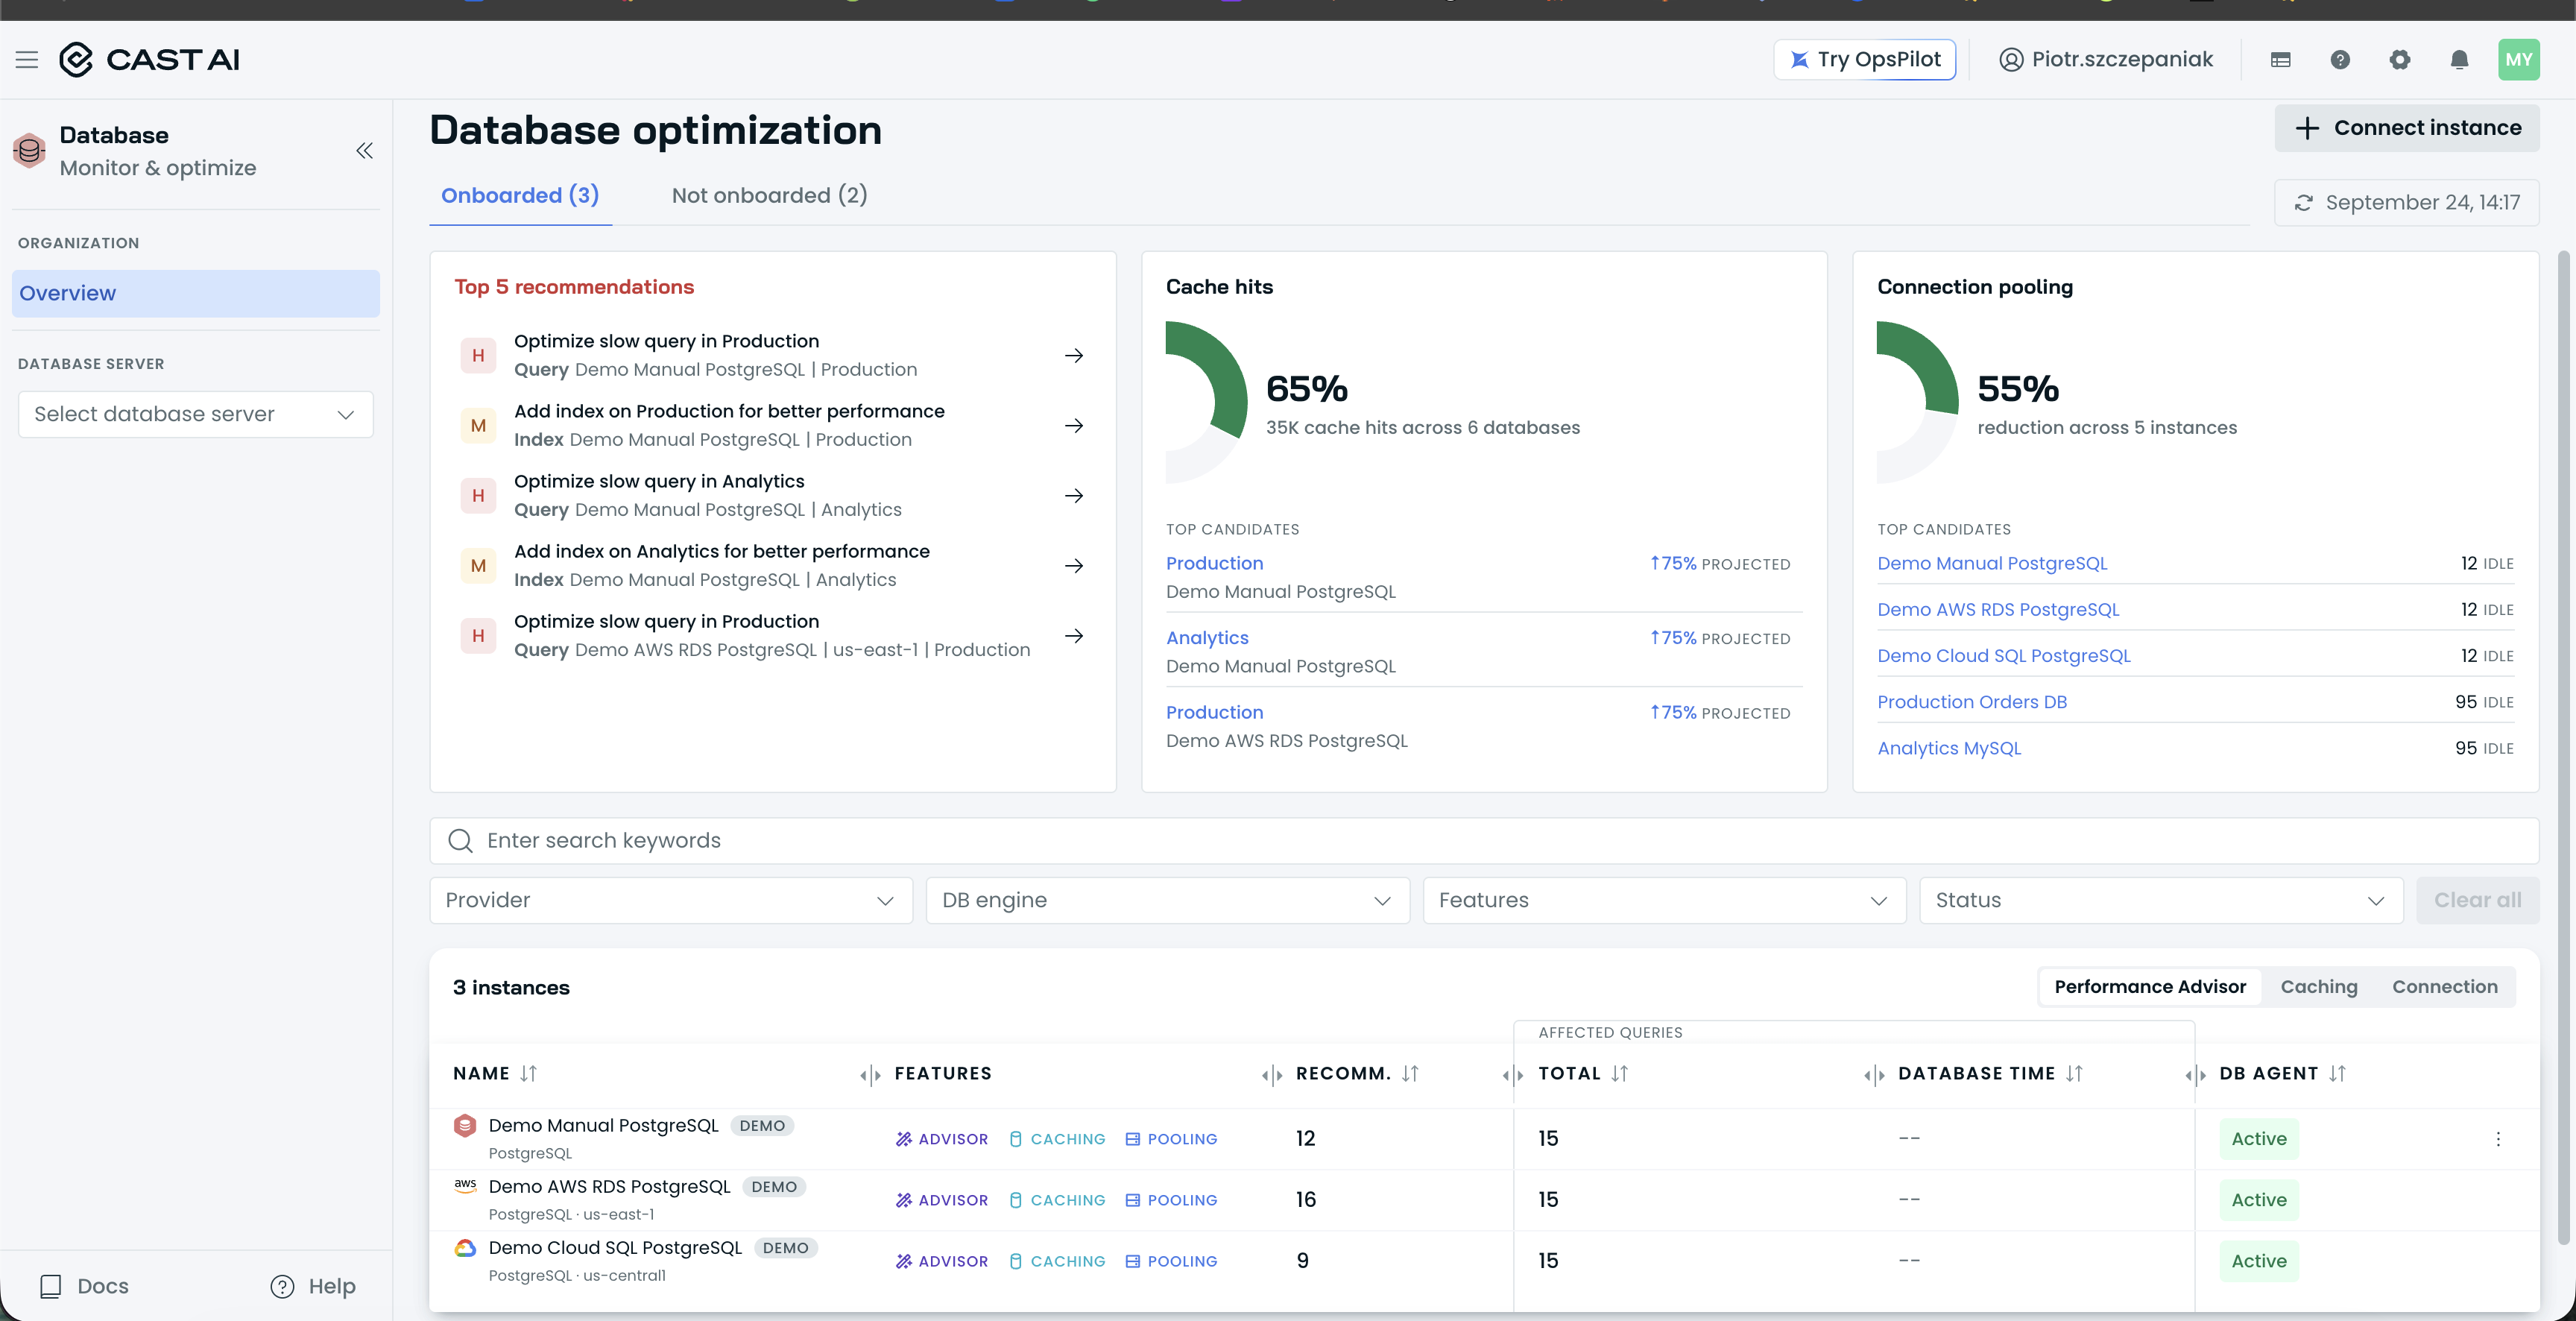Sort by Database Time column

coord(2075,1074)
